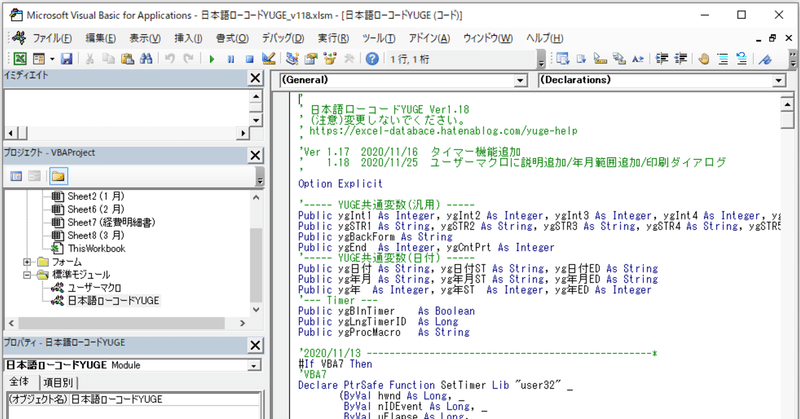Open edit toolbar options arrow after the Toggle Bookmark icon
The image size is (800, 419).
point(792,59)
